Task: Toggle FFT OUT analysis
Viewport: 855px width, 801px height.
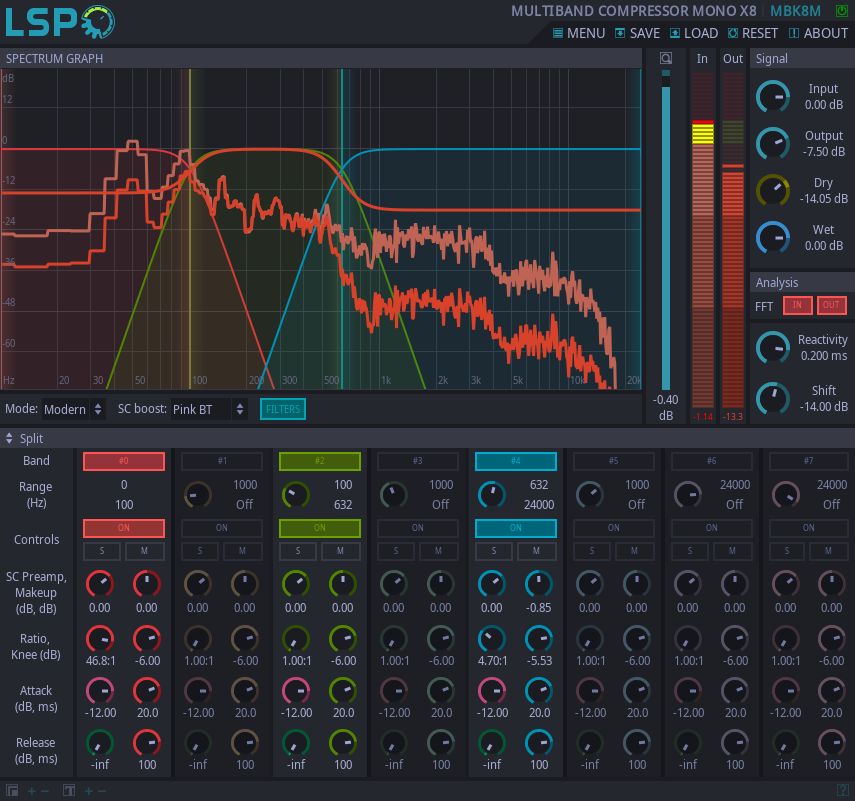Action: click(x=832, y=305)
